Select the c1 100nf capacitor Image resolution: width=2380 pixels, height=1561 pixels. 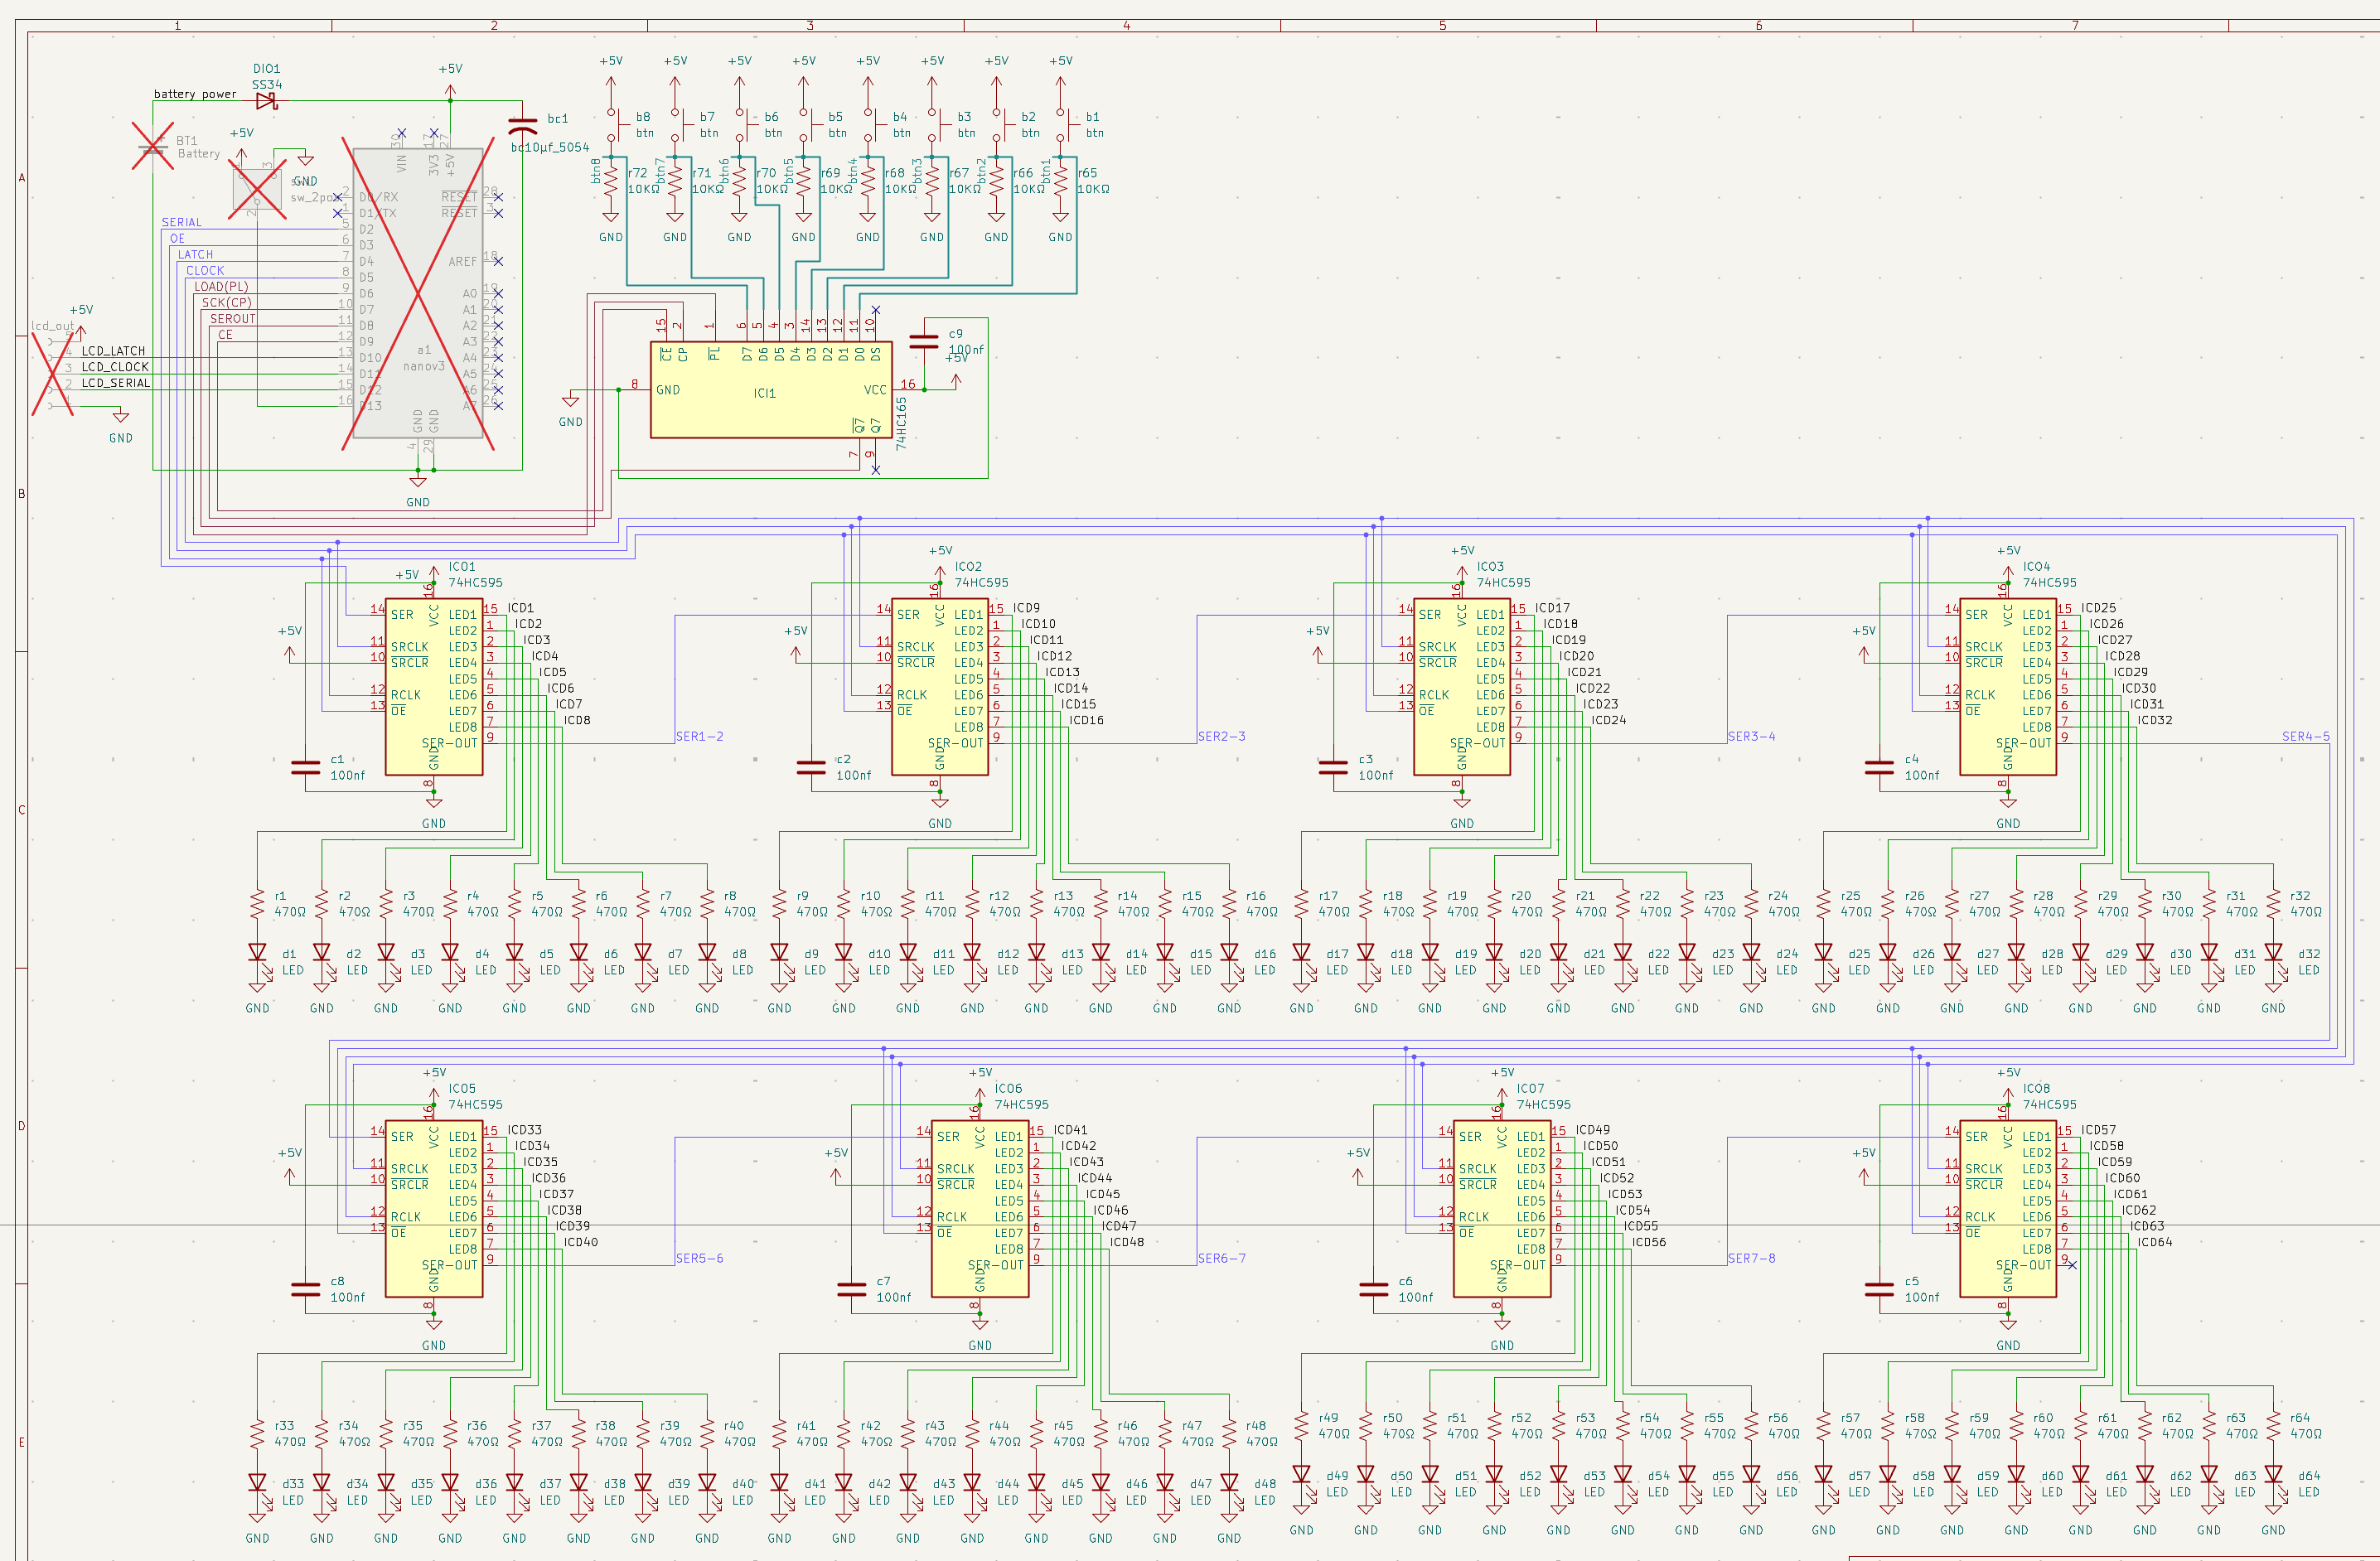coord(305,767)
